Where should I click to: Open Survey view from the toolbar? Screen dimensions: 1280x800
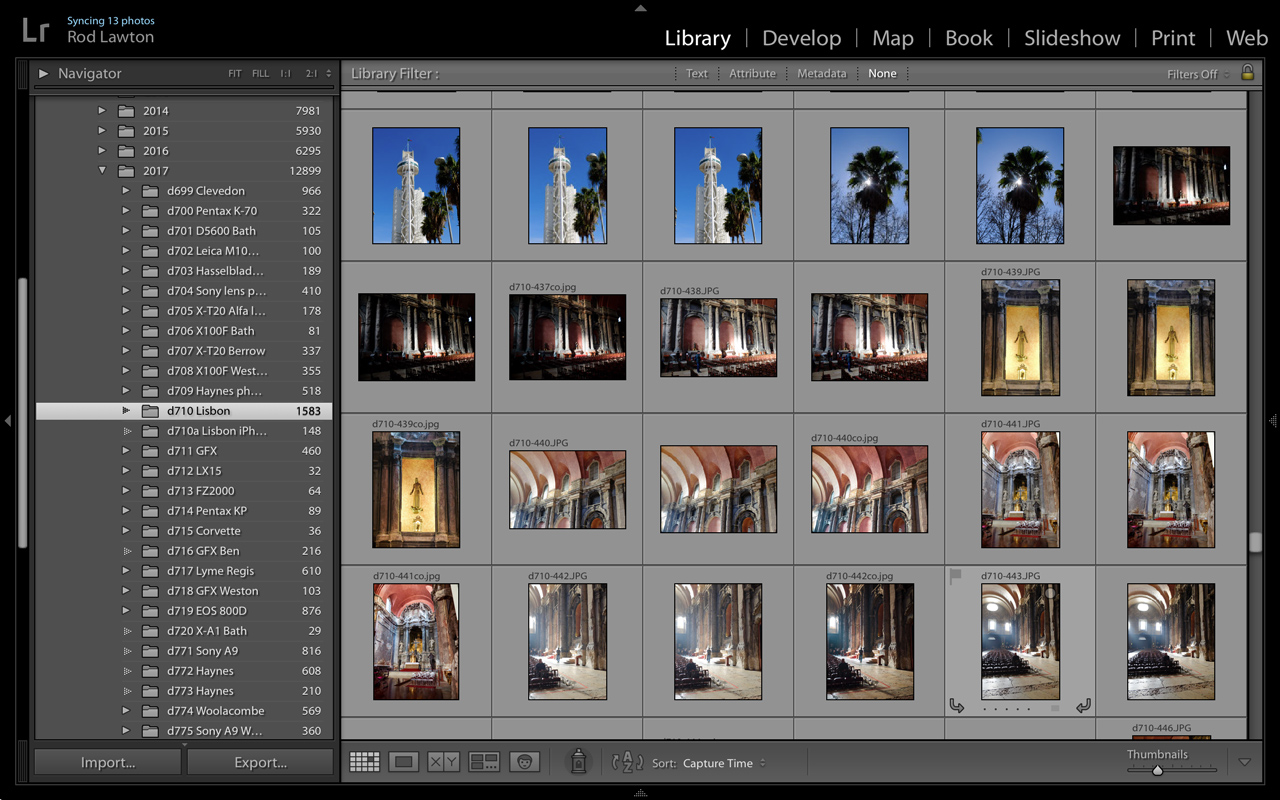pos(484,762)
